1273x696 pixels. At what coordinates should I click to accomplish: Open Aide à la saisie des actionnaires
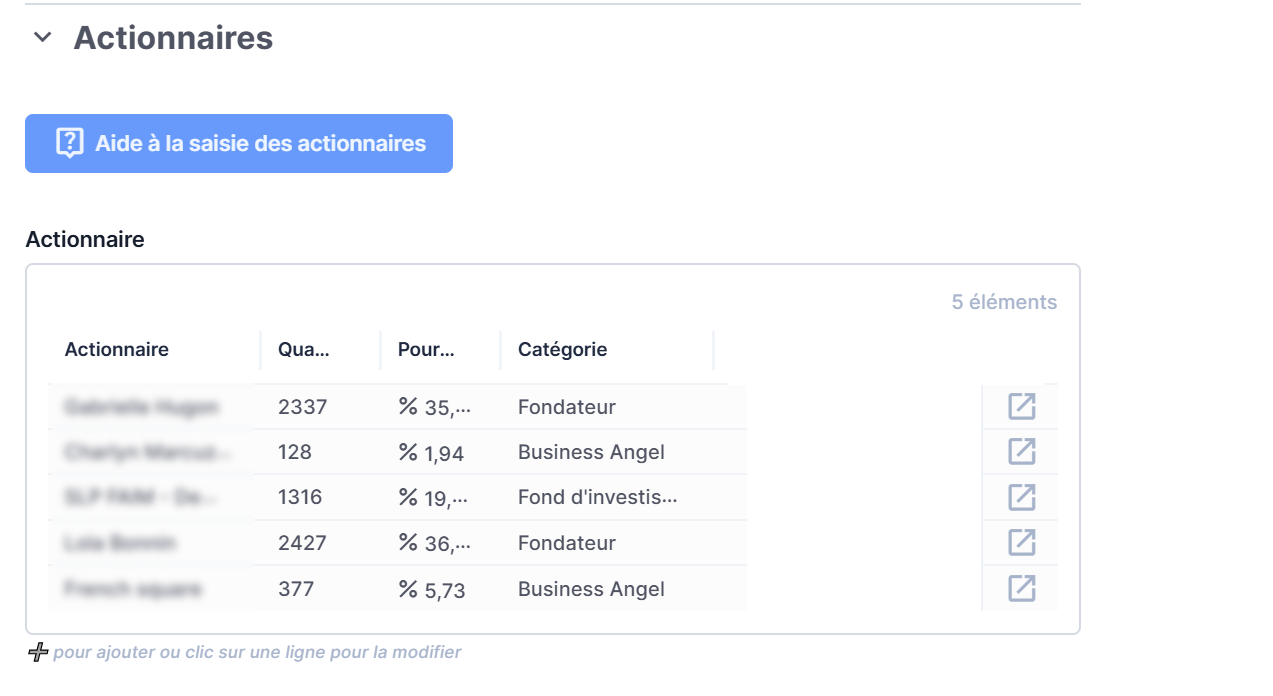(238, 143)
